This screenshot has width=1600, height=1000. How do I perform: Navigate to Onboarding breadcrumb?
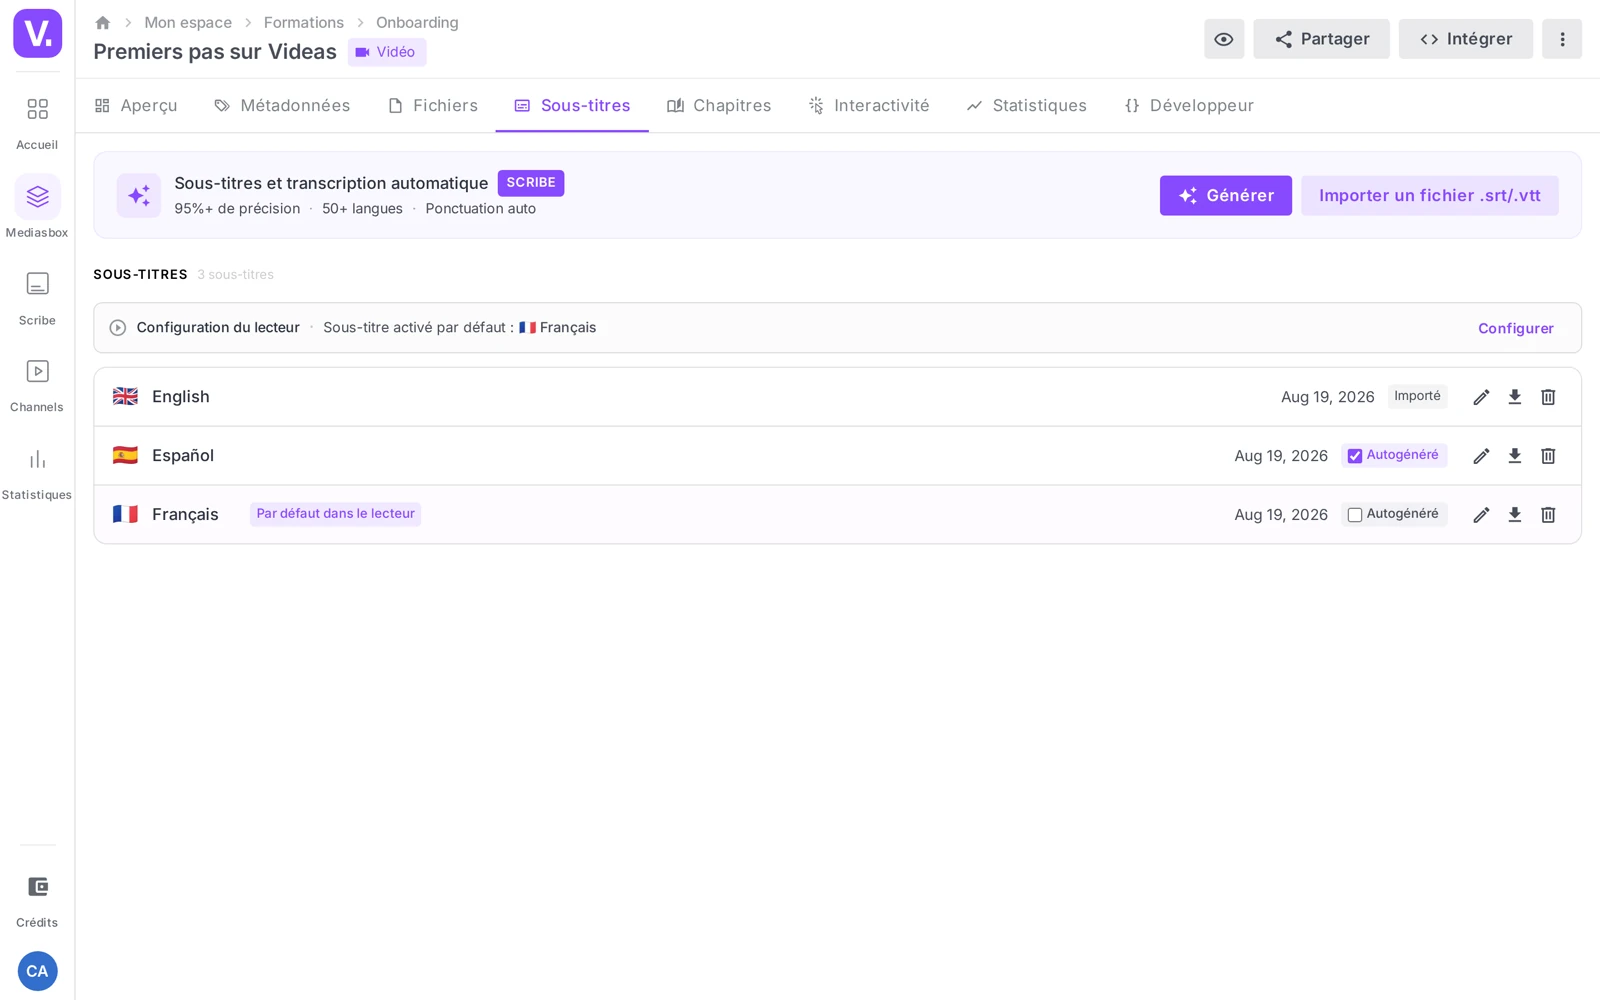tap(417, 23)
